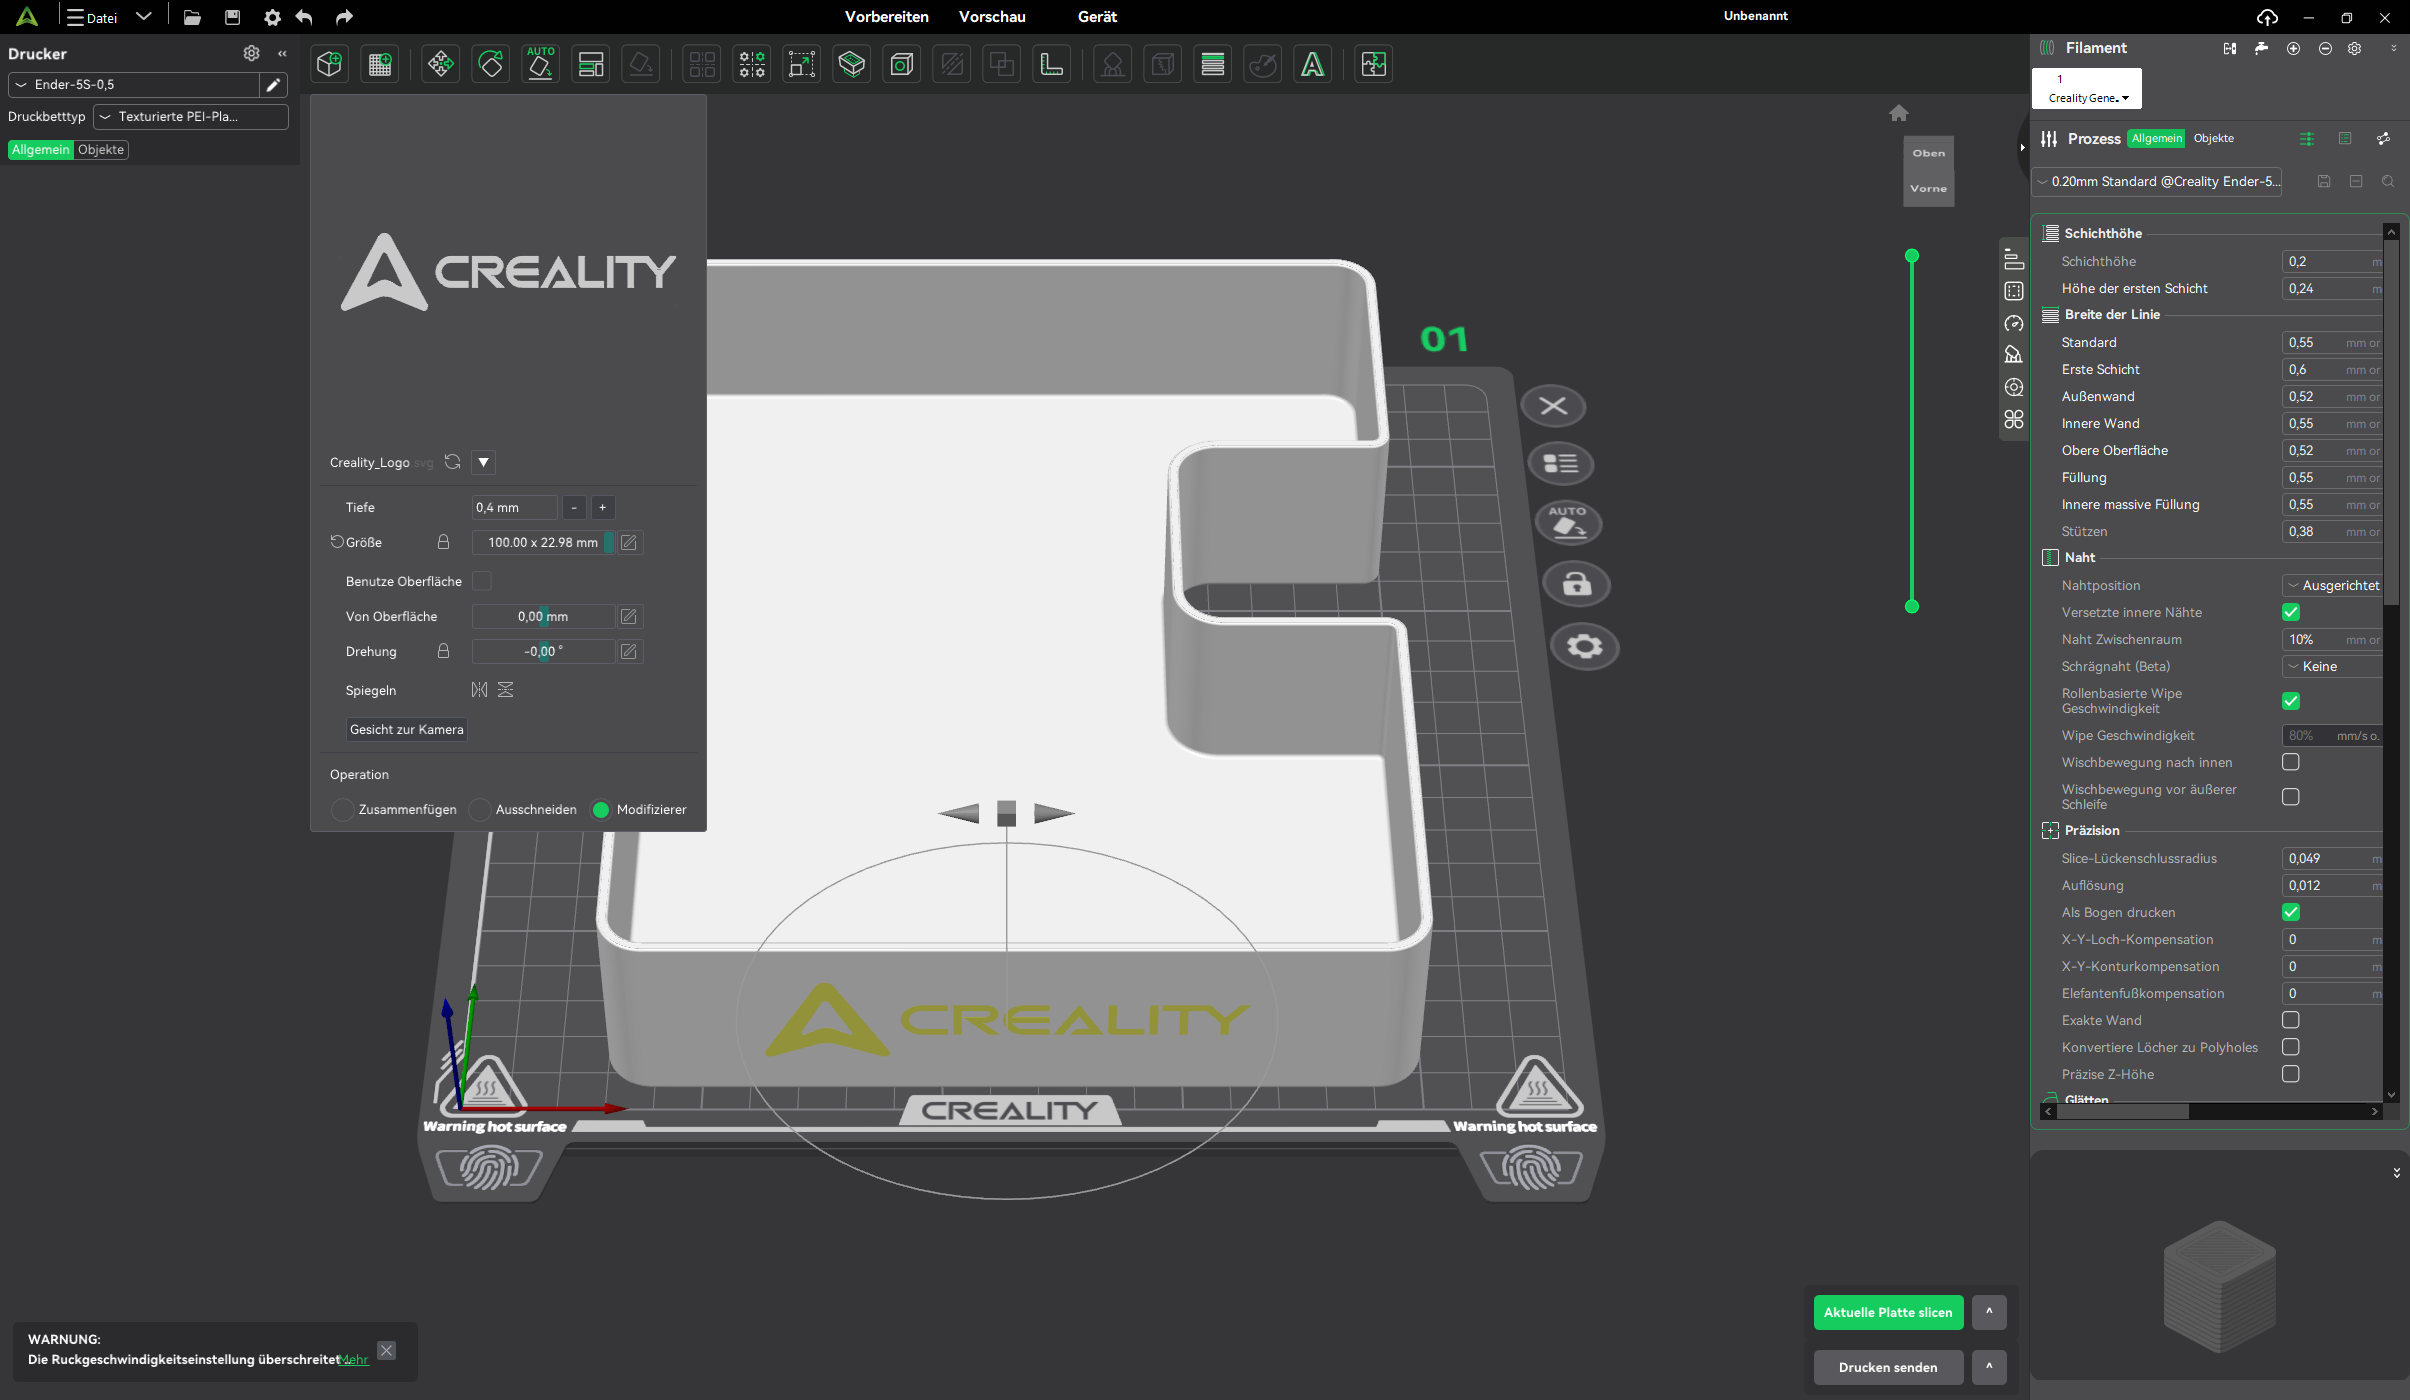Click the Add model cube icon in toolbar
This screenshot has height=1400, width=2410.
click(x=330, y=65)
